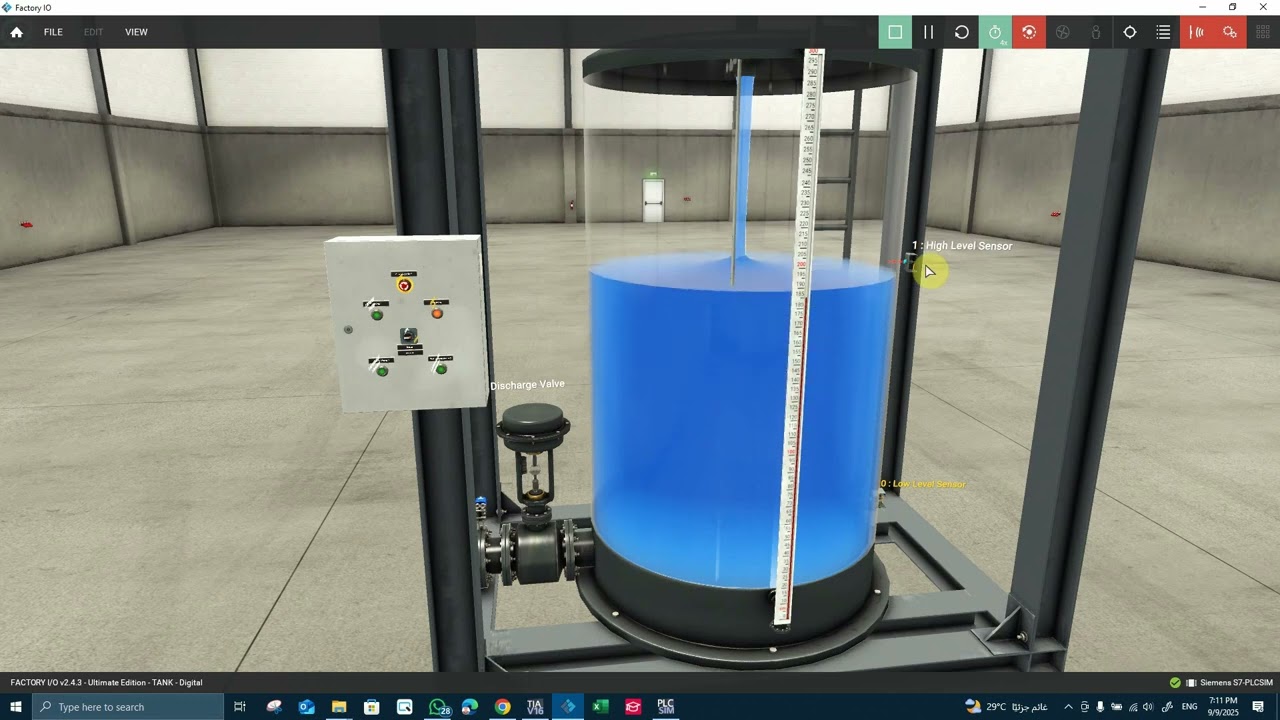Turn the selector switch on control panel

pyautogui.click(x=409, y=336)
